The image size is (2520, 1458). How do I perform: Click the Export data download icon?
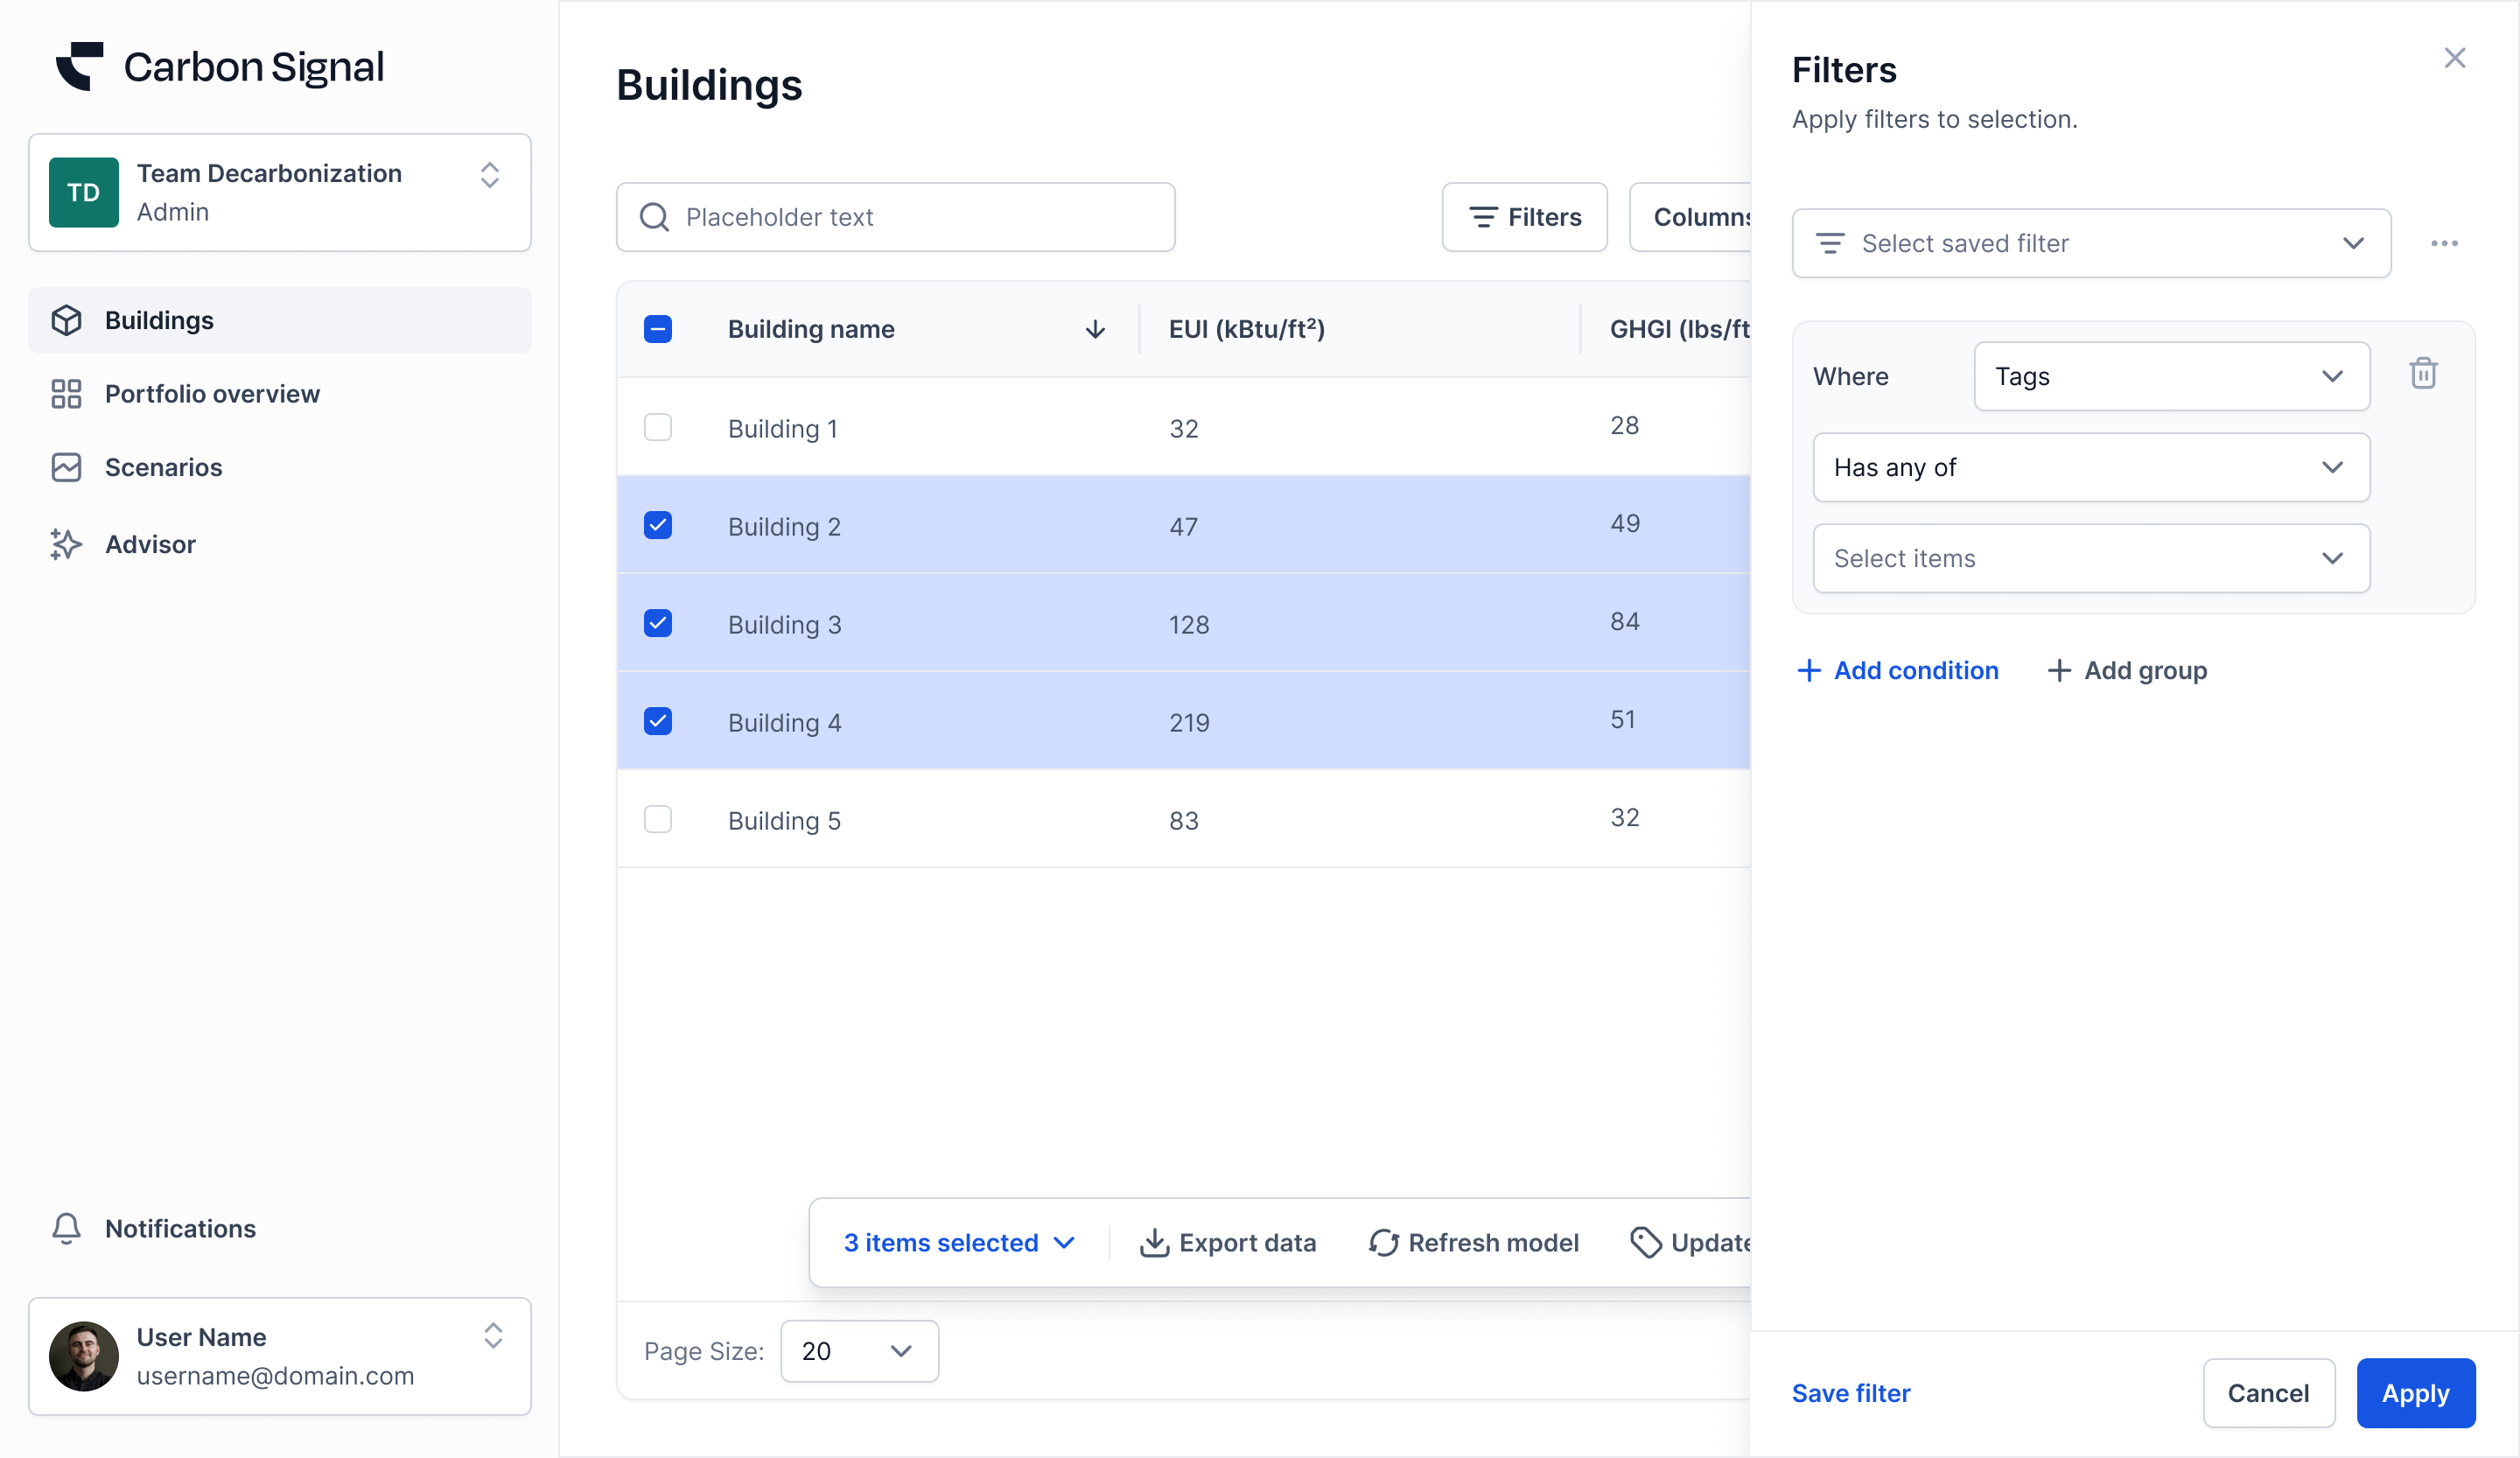pyautogui.click(x=1154, y=1242)
